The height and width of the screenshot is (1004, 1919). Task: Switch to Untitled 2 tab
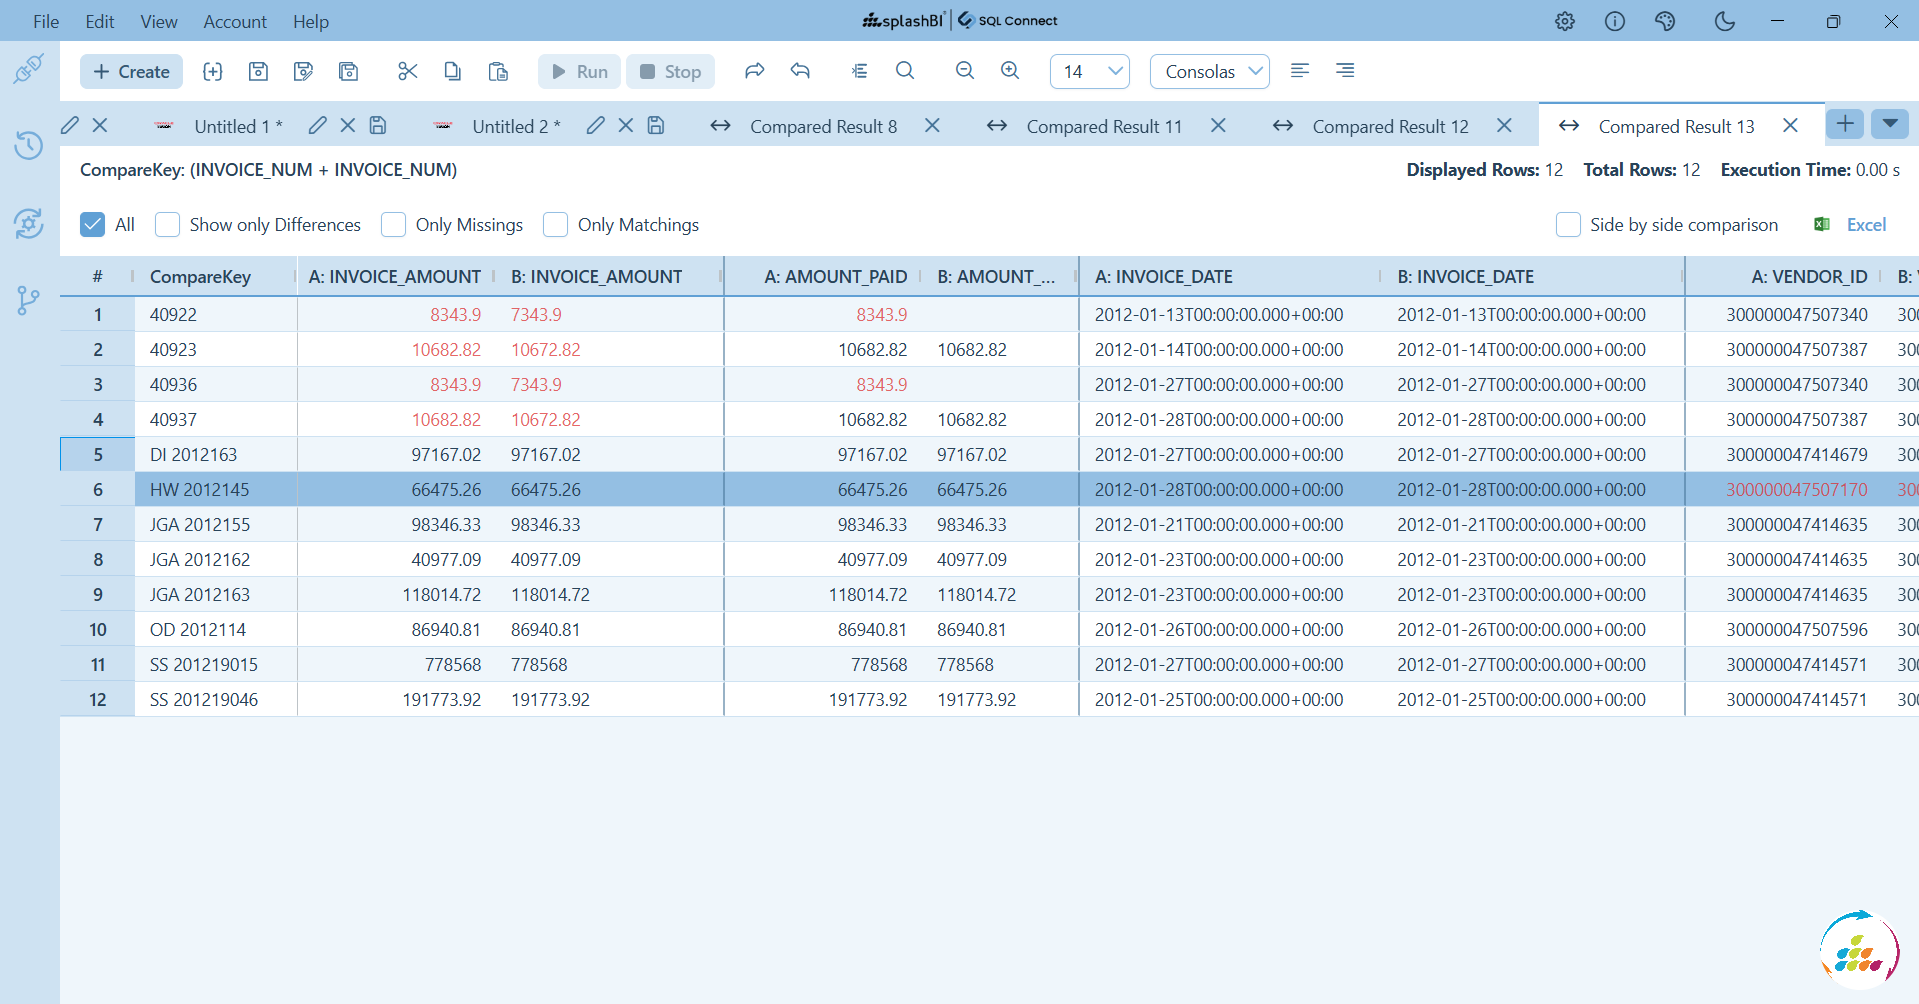point(516,126)
